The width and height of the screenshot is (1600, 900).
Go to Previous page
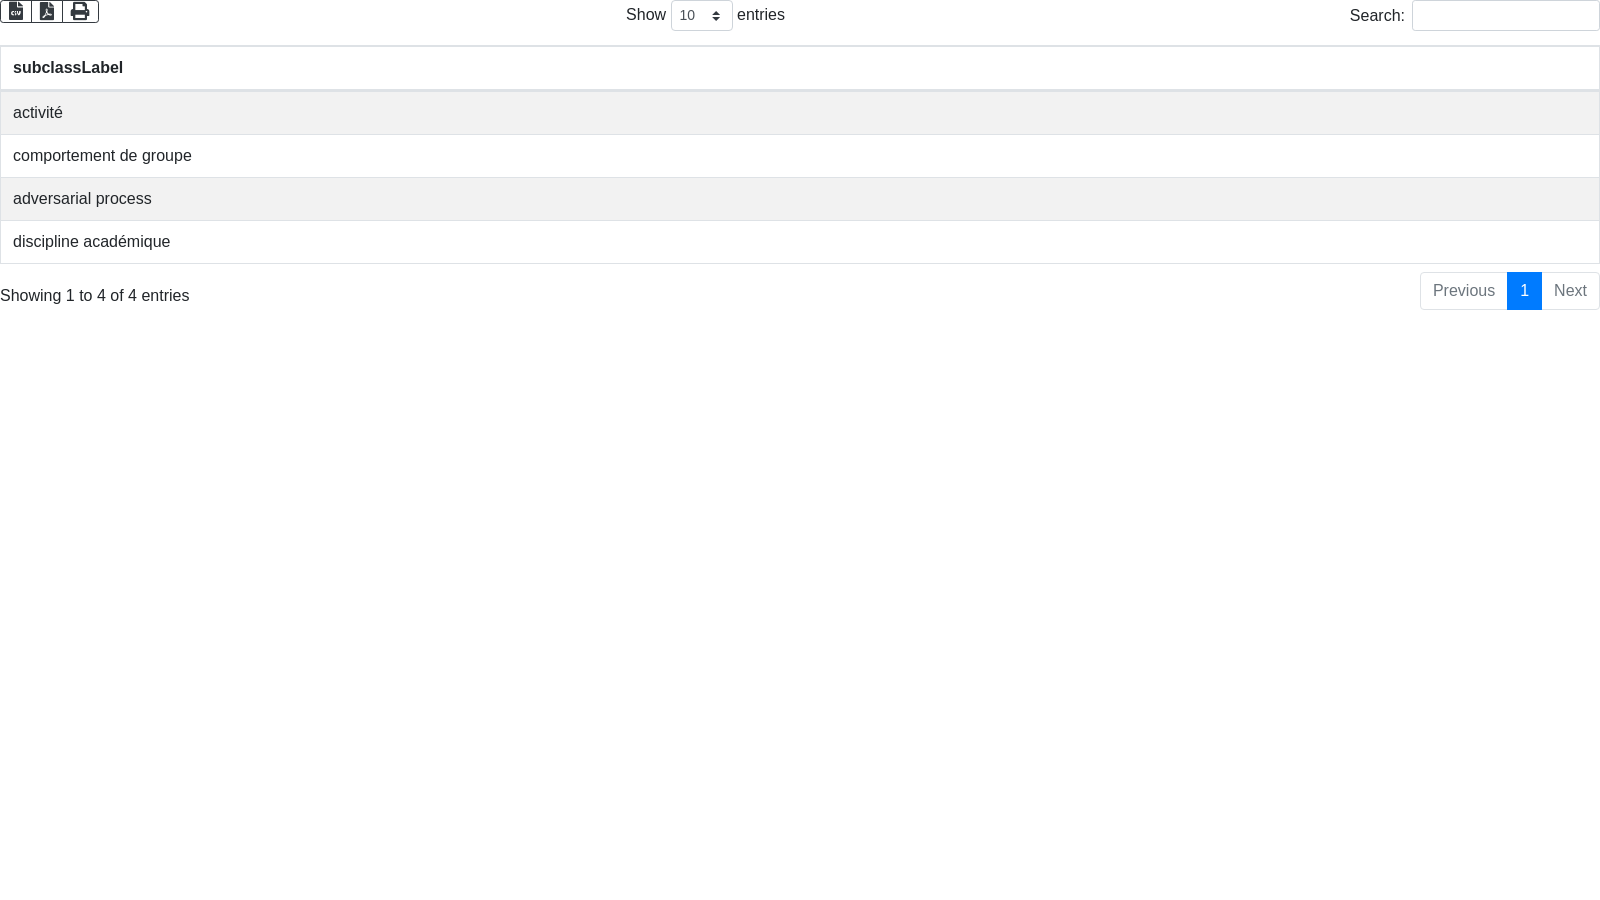1463,291
